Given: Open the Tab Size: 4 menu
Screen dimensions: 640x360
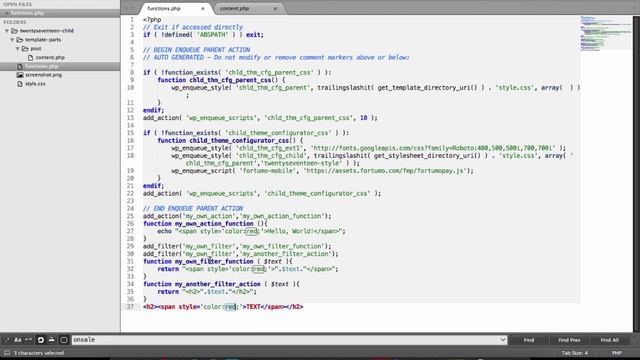Looking at the screenshot, I should coord(574,353).
